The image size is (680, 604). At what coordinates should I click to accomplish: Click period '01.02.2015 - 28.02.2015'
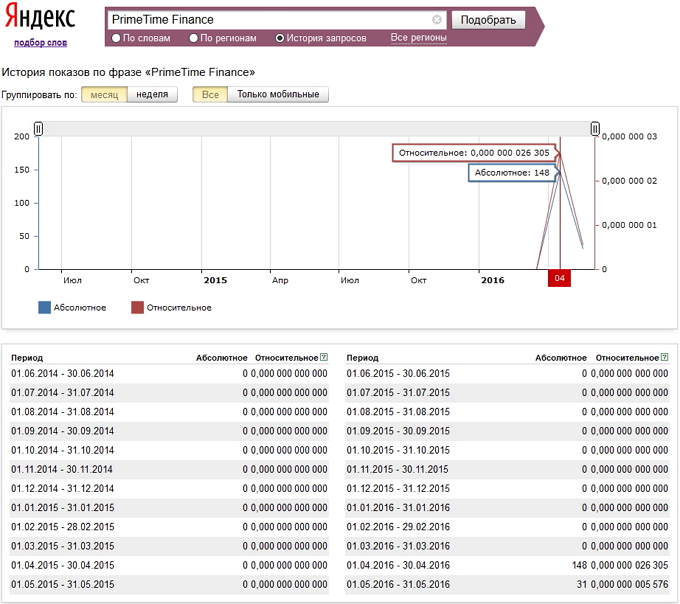pyautogui.click(x=62, y=527)
